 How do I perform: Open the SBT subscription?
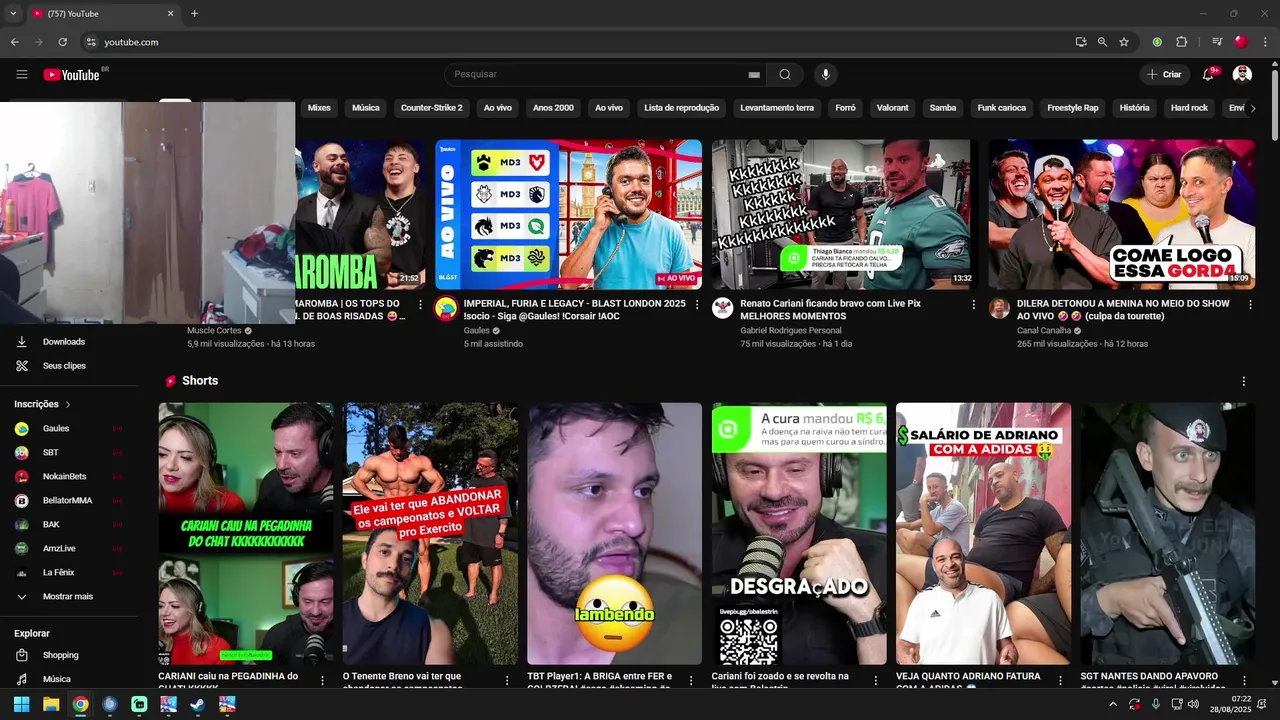tap(70, 453)
